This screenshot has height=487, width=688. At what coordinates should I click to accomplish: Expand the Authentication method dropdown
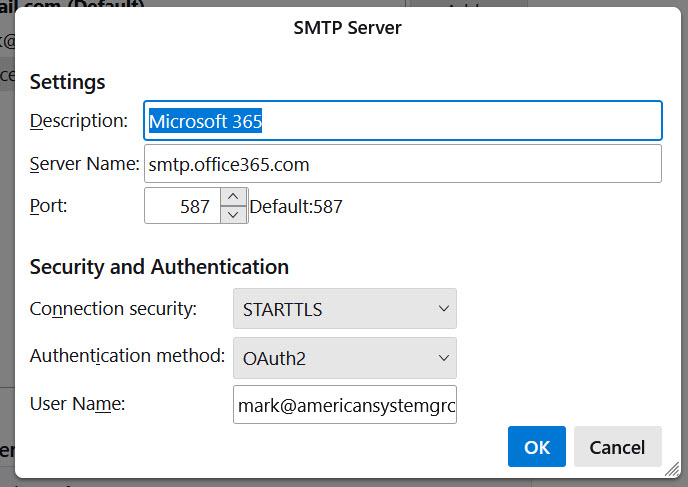[x=344, y=357]
